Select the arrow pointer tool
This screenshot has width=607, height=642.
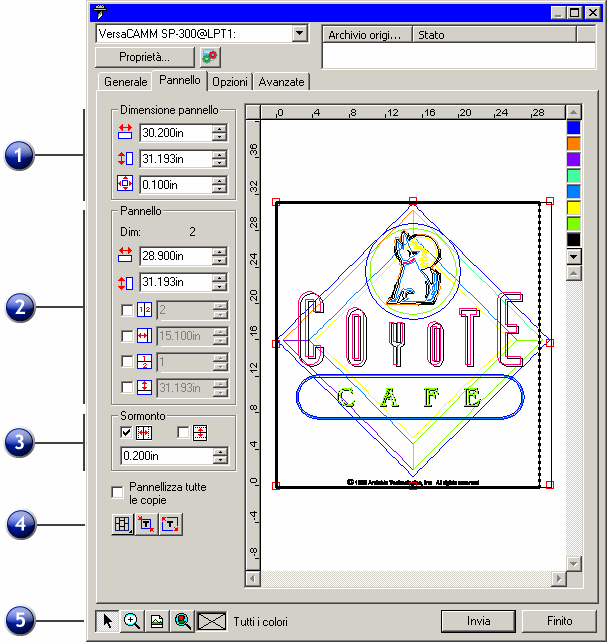point(107,621)
